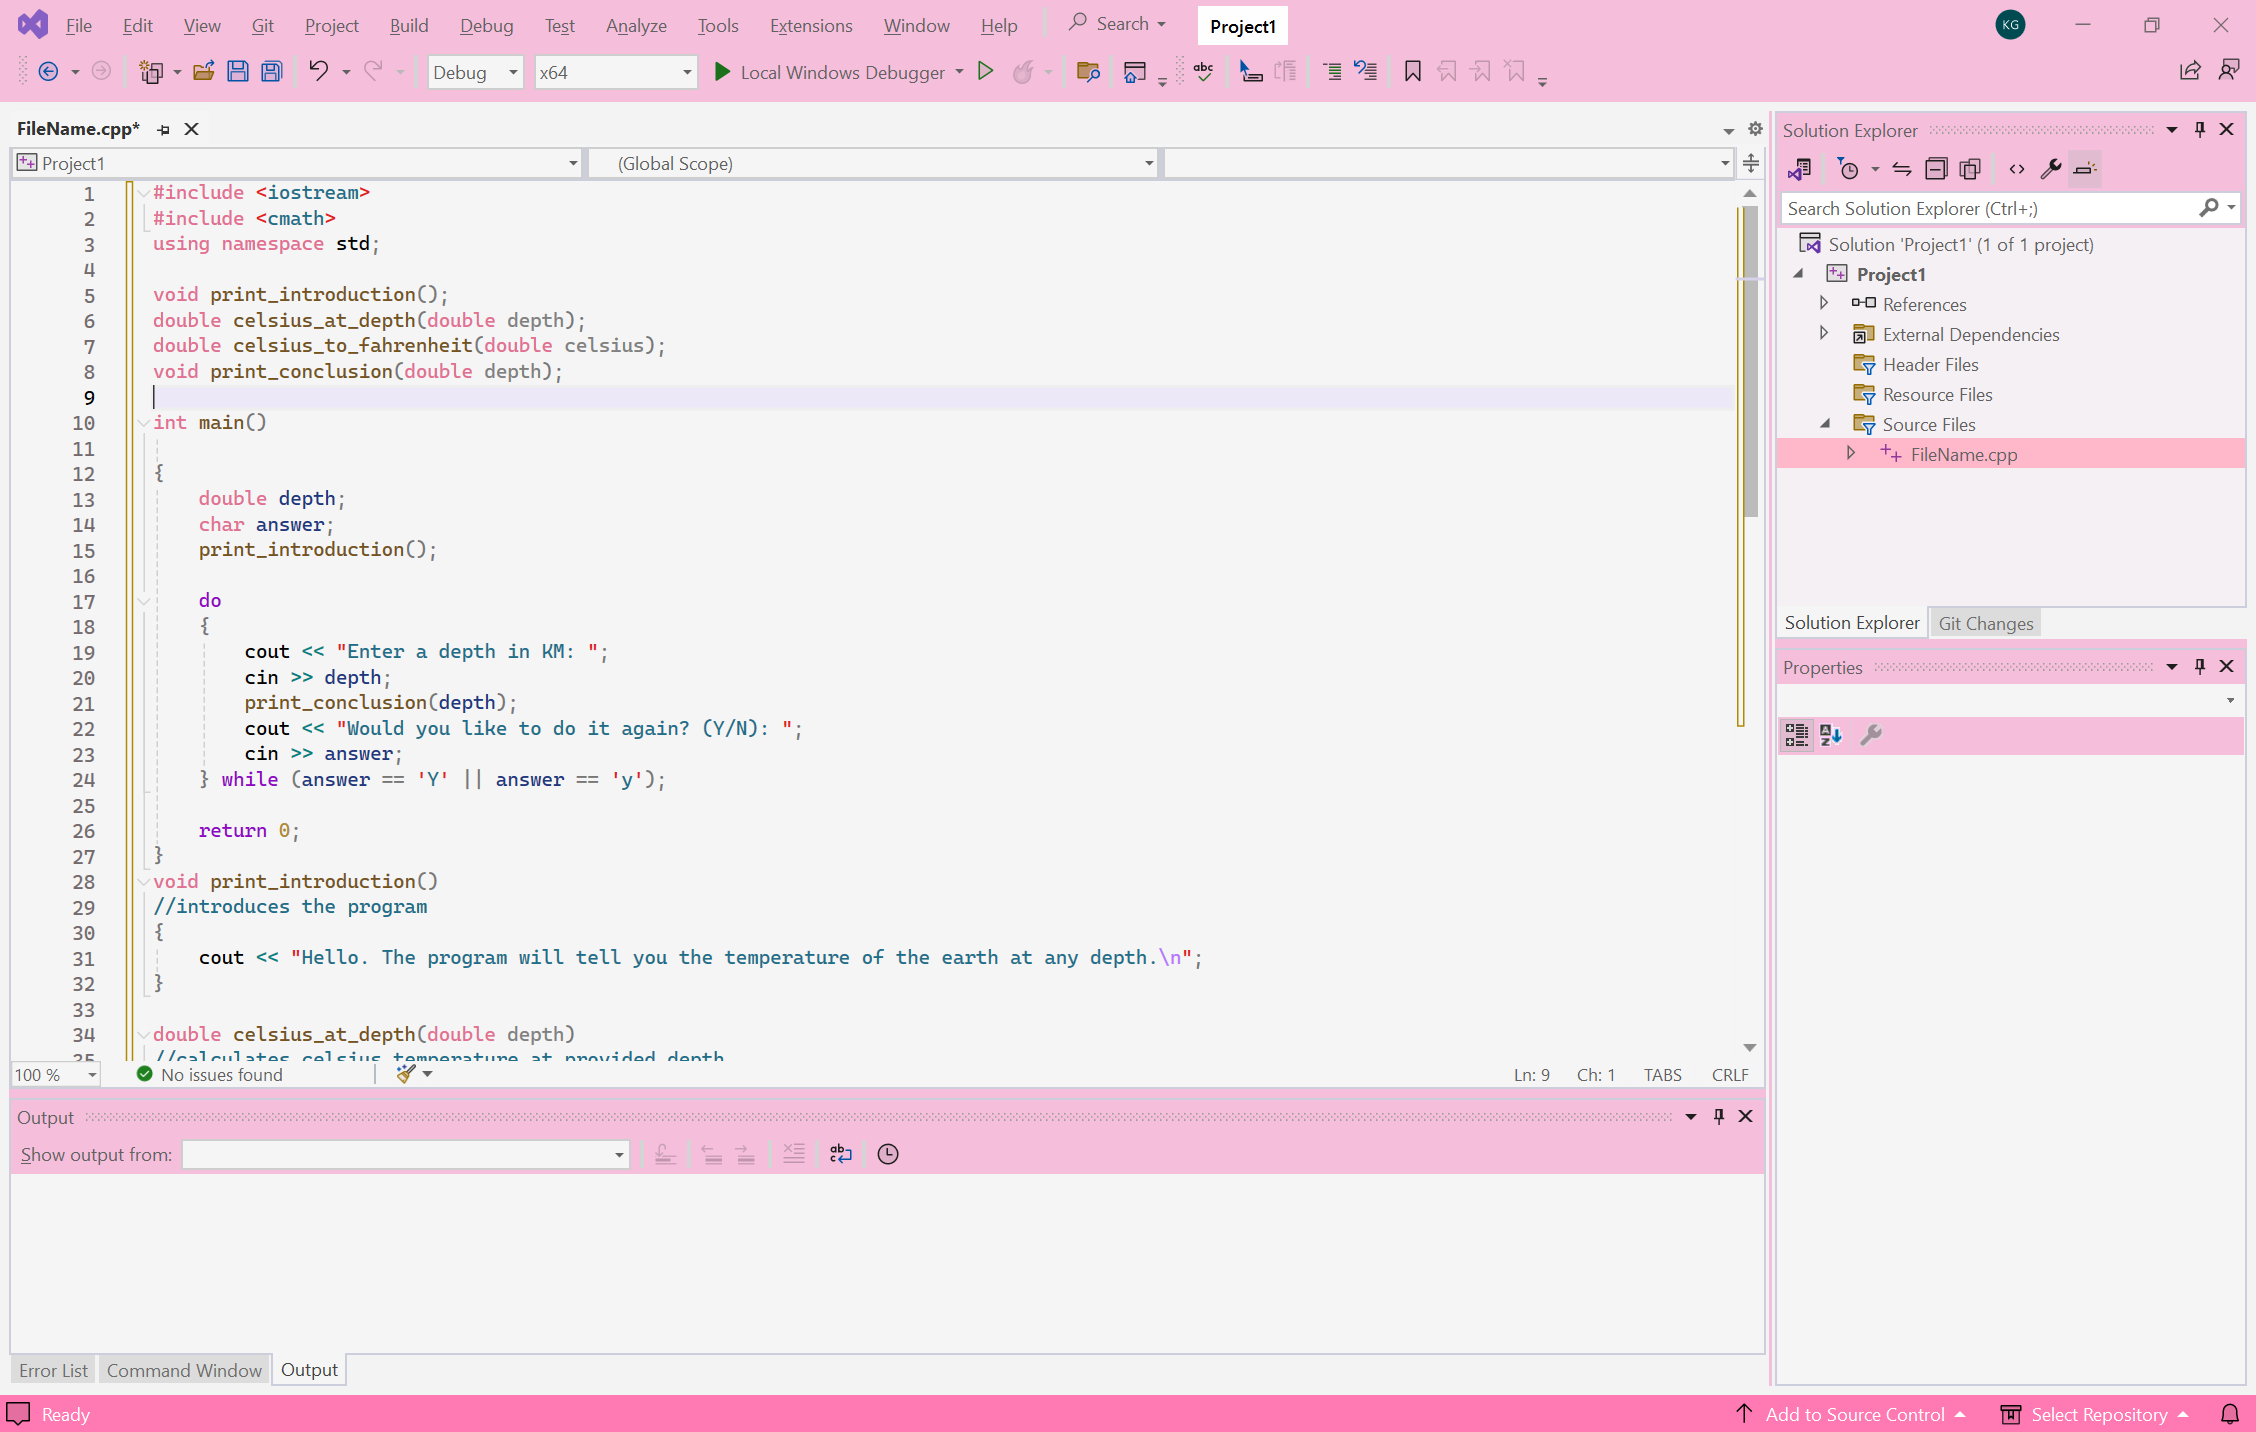Switch to the Git Changes tab
The image size is (2256, 1432).
pyautogui.click(x=1985, y=622)
